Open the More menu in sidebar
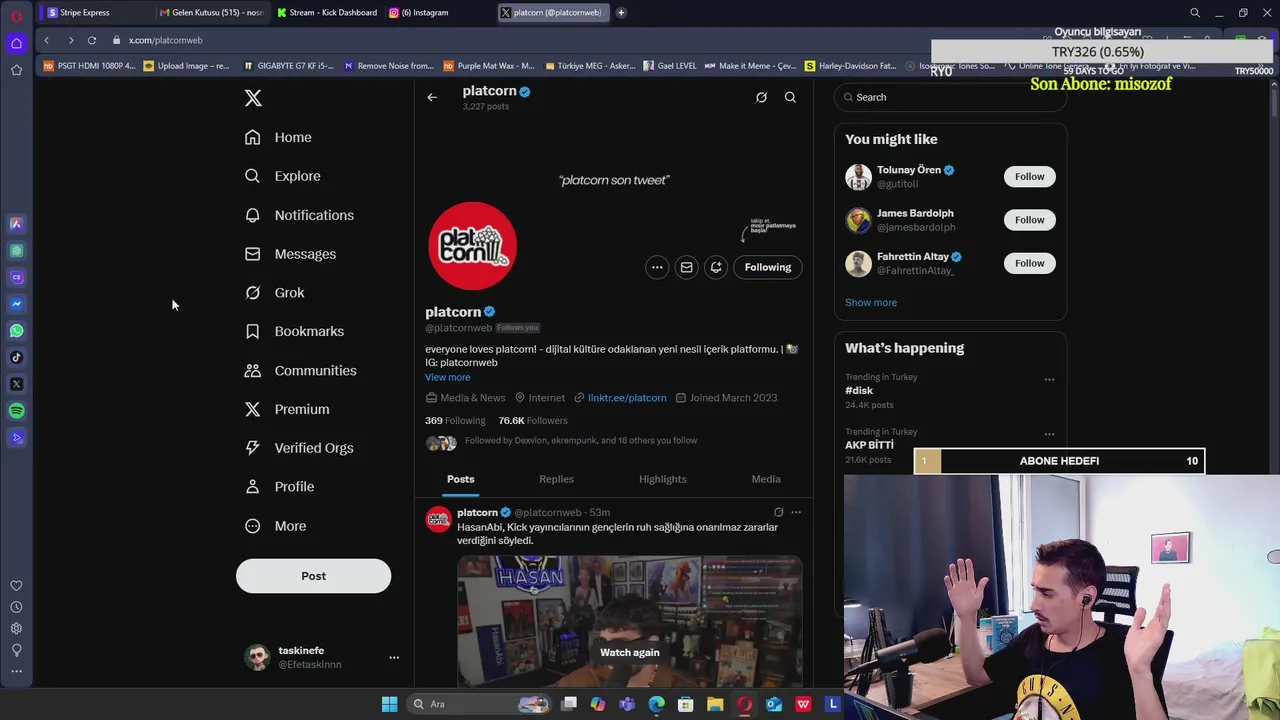Screen dimensions: 1280x720 (276, 526)
